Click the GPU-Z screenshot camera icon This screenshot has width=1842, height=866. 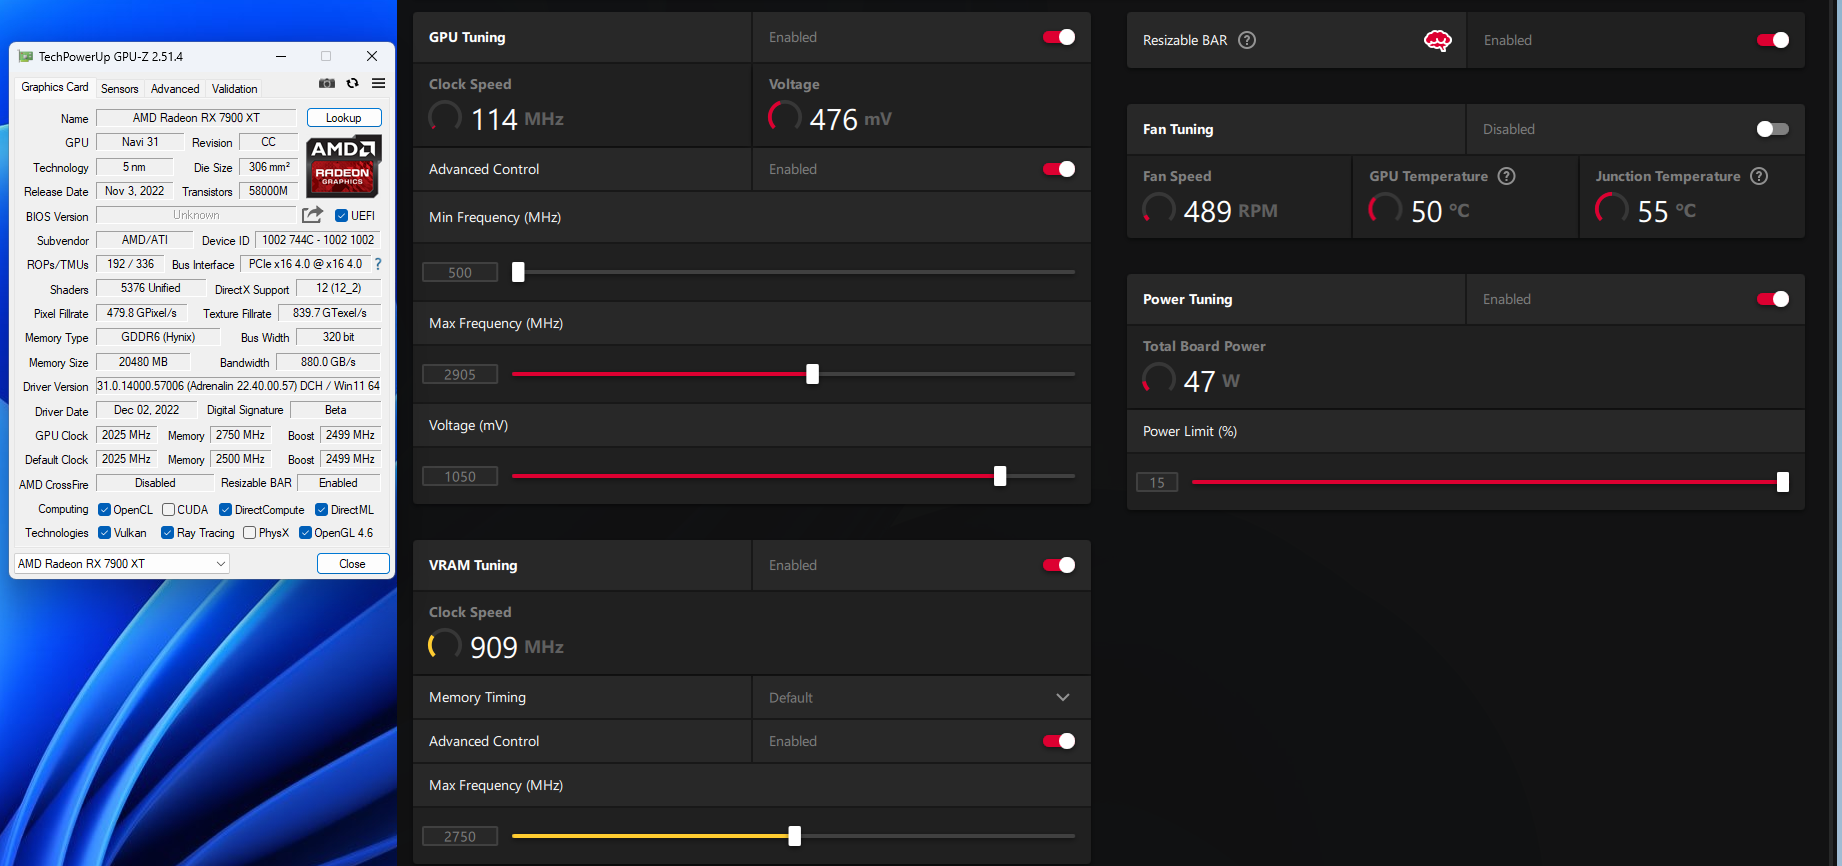(x=326, y=84)
